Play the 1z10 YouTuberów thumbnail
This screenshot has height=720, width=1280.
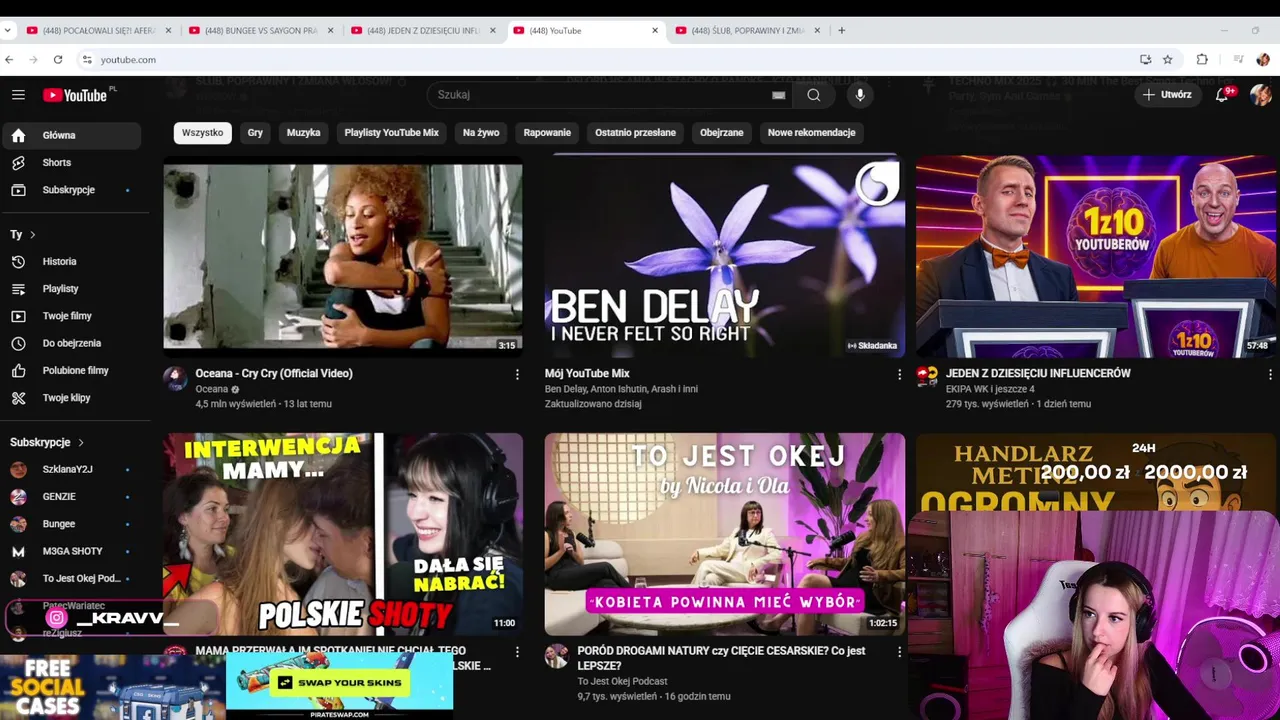click(x=1096, y=256)
